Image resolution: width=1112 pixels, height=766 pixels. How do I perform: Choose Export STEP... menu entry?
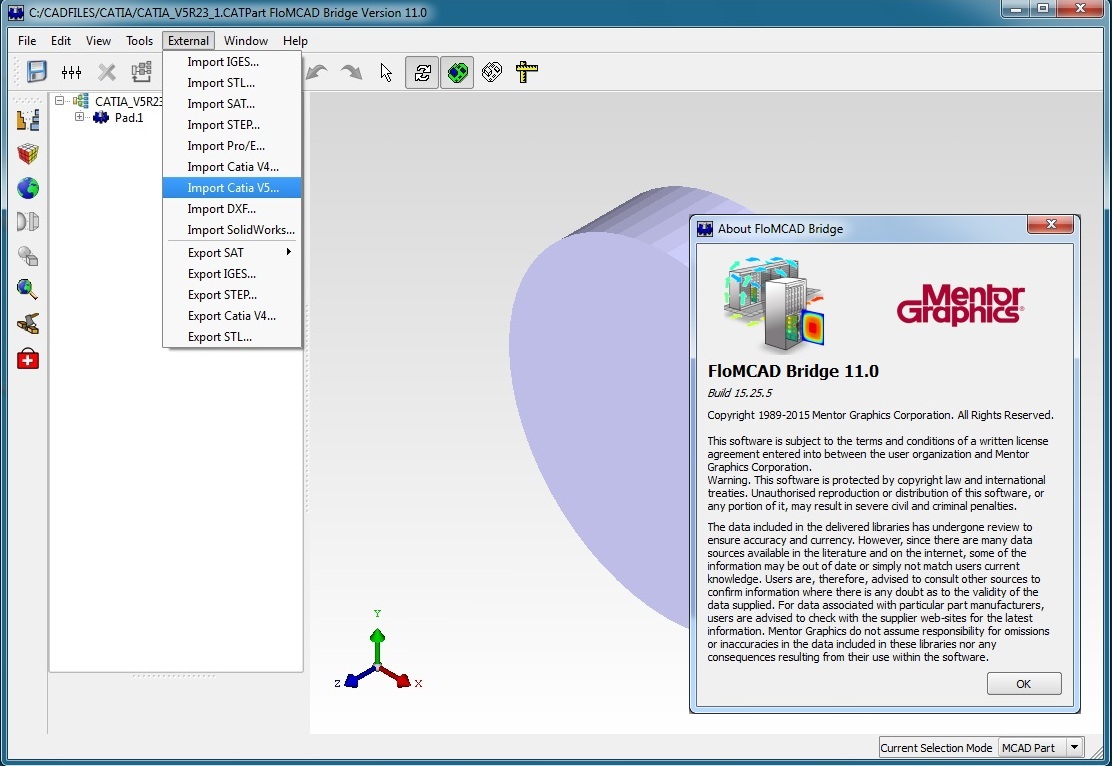(x=232, y=294)
